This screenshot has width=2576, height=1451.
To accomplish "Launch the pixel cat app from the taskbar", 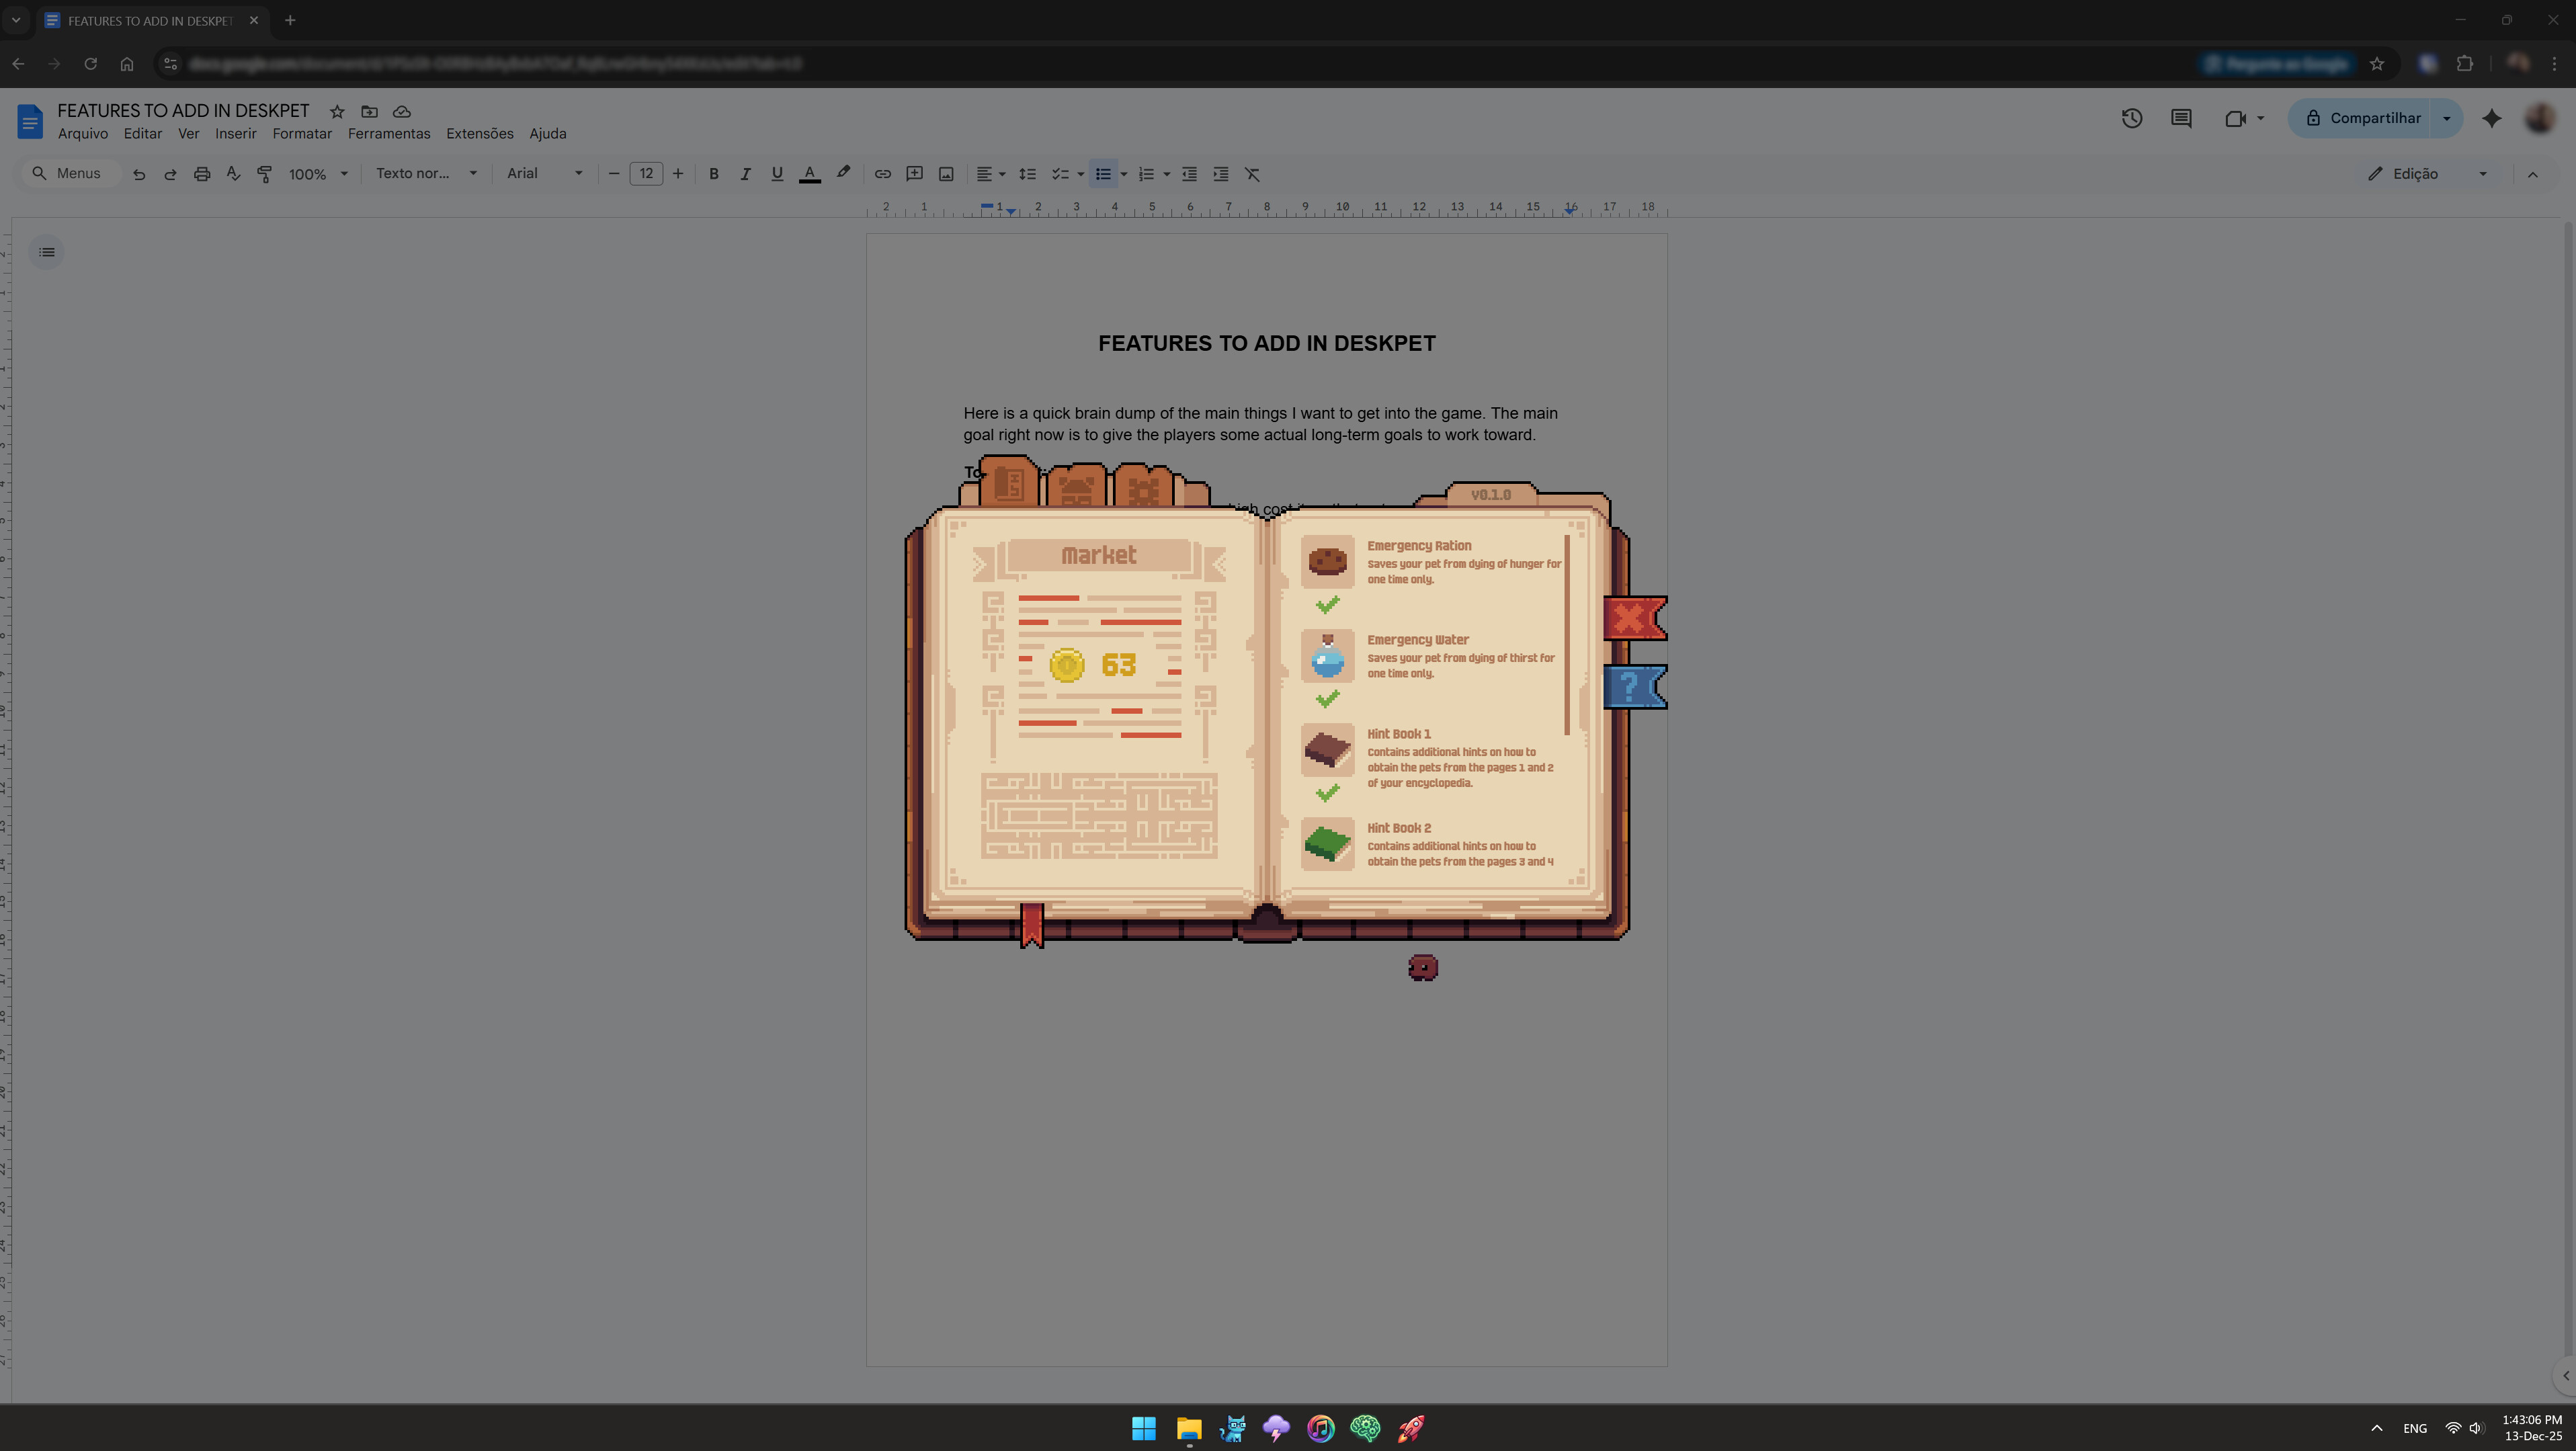I will click(x=1232, y=1428).
